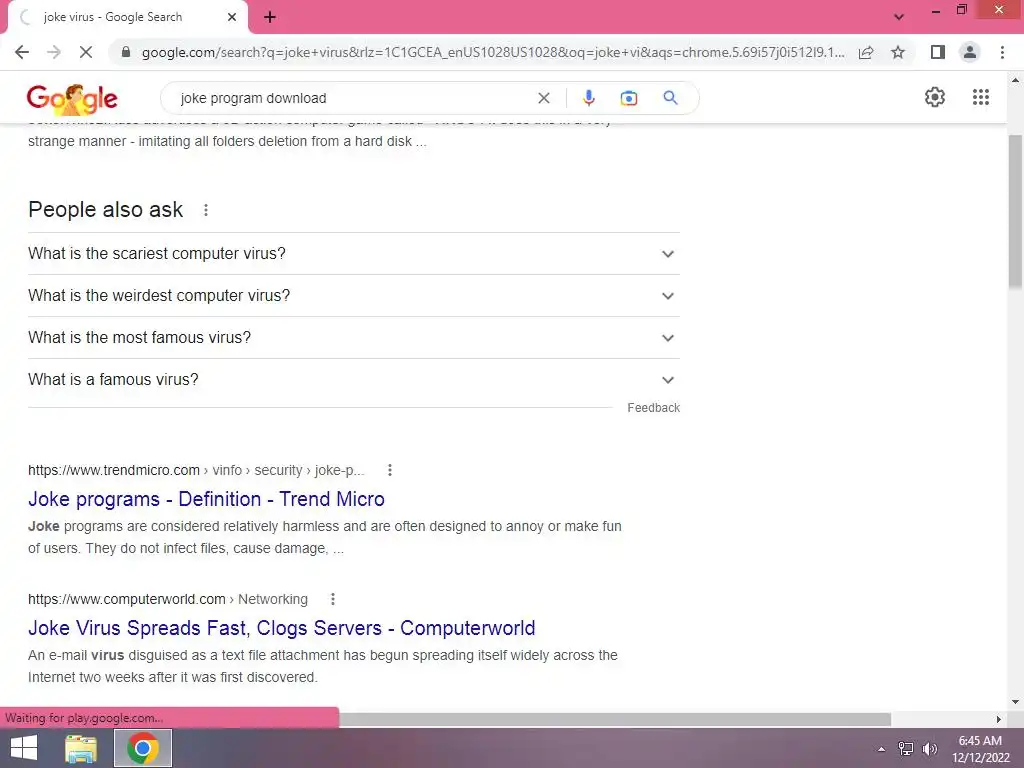Click the vertical scrollbar thumb
This screenshot has width=1024, height=768.
(x=1015, y=212)
